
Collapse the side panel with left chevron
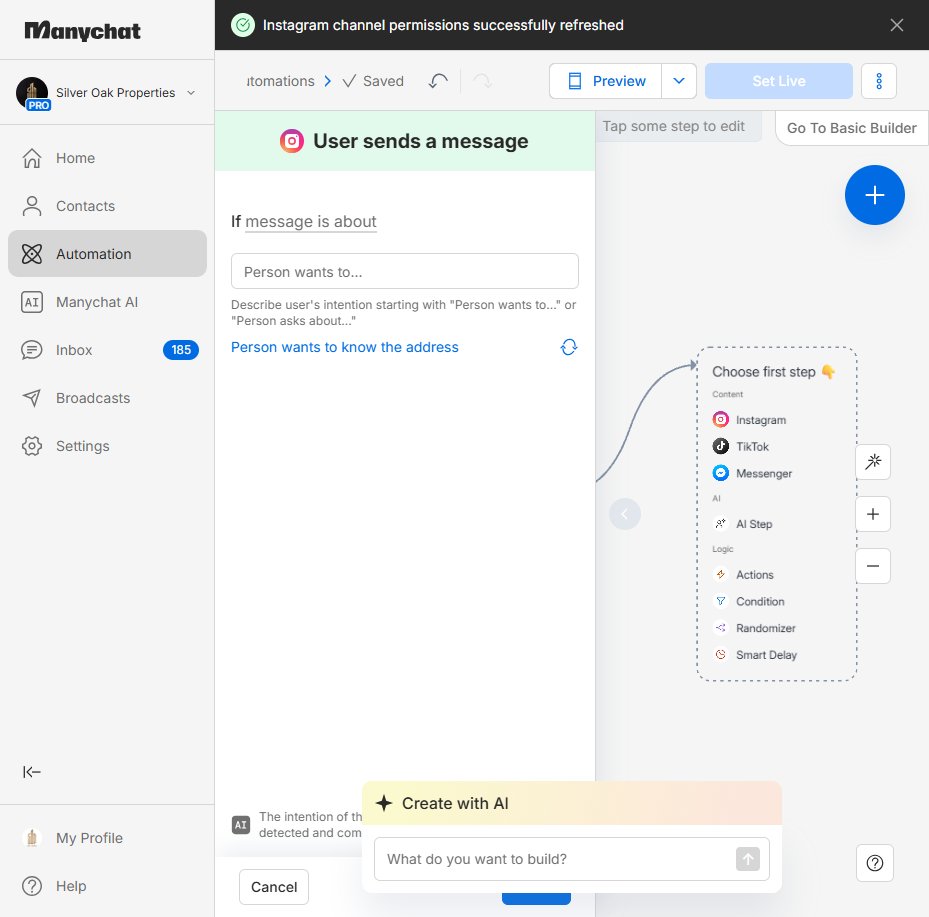click(x=624, y=514)
